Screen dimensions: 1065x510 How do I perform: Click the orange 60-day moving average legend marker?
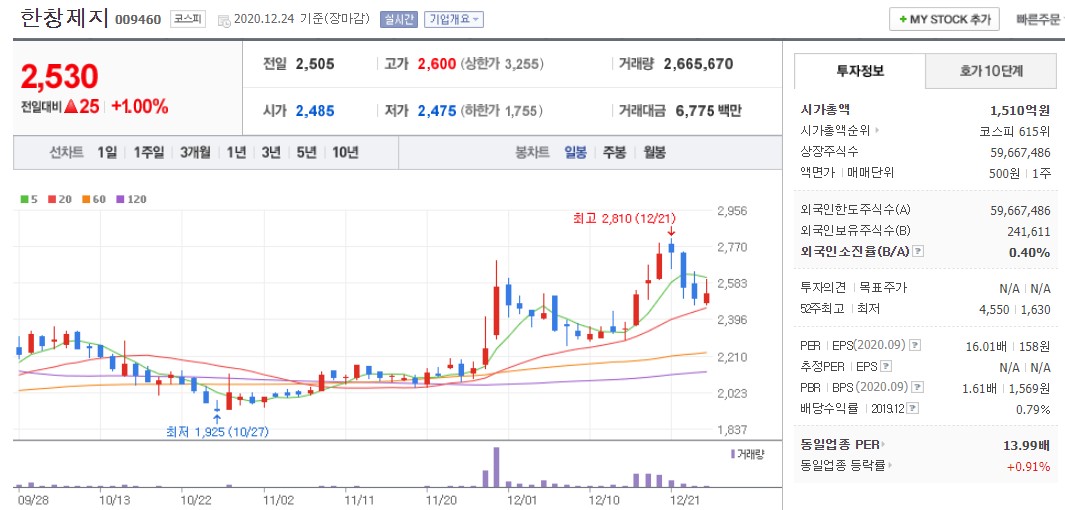(87, 200)
